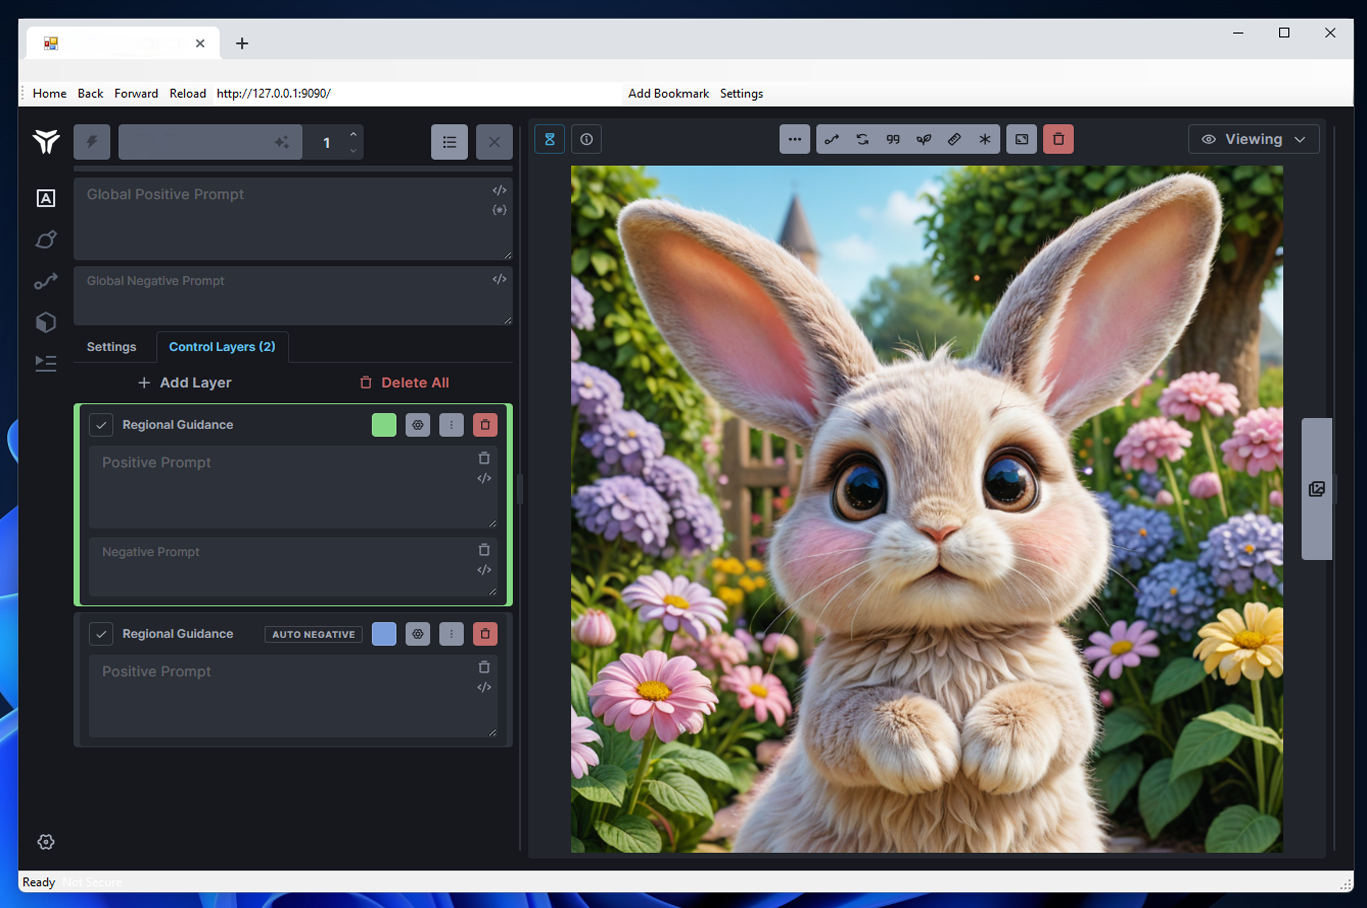Image resolution: width=1367 pixels, height=908 pixels.
Task: Open dynamic prompts braces icon
Action: click(x=499, y=210)
